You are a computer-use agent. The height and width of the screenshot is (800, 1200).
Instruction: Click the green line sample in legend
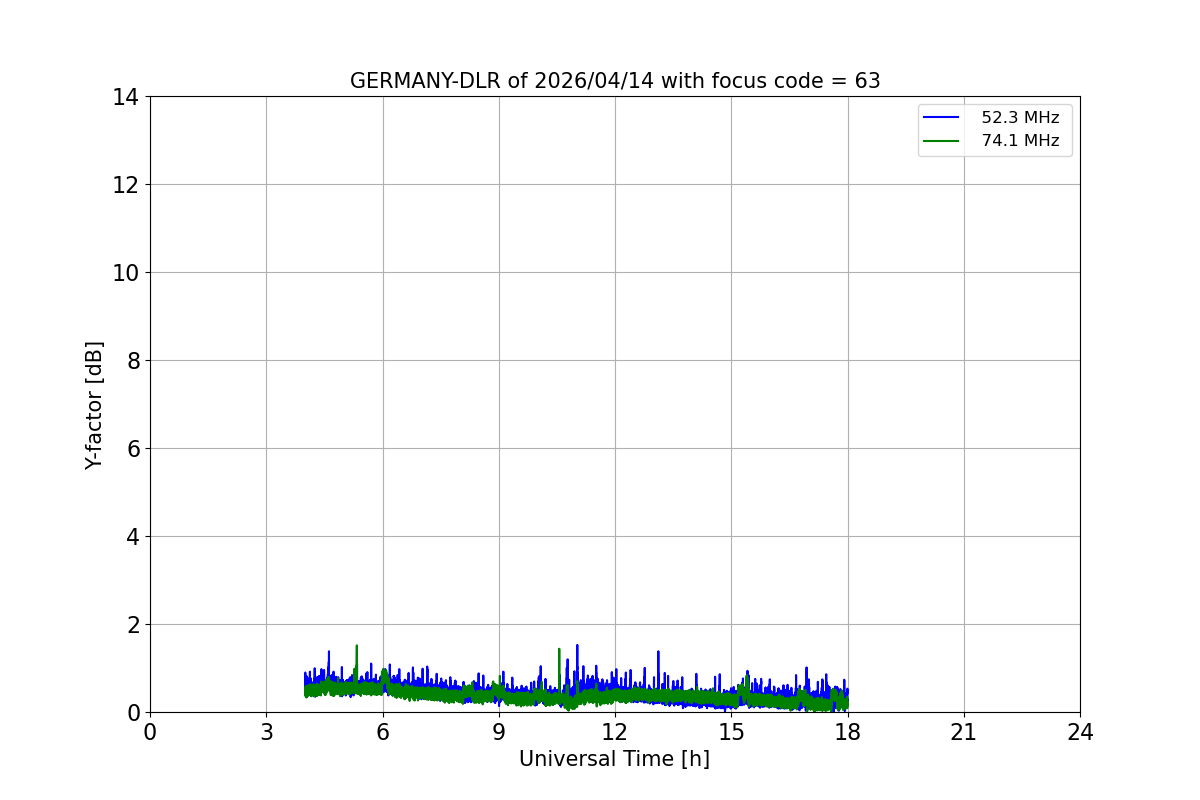pyautogui.click(x=941, y=141)
